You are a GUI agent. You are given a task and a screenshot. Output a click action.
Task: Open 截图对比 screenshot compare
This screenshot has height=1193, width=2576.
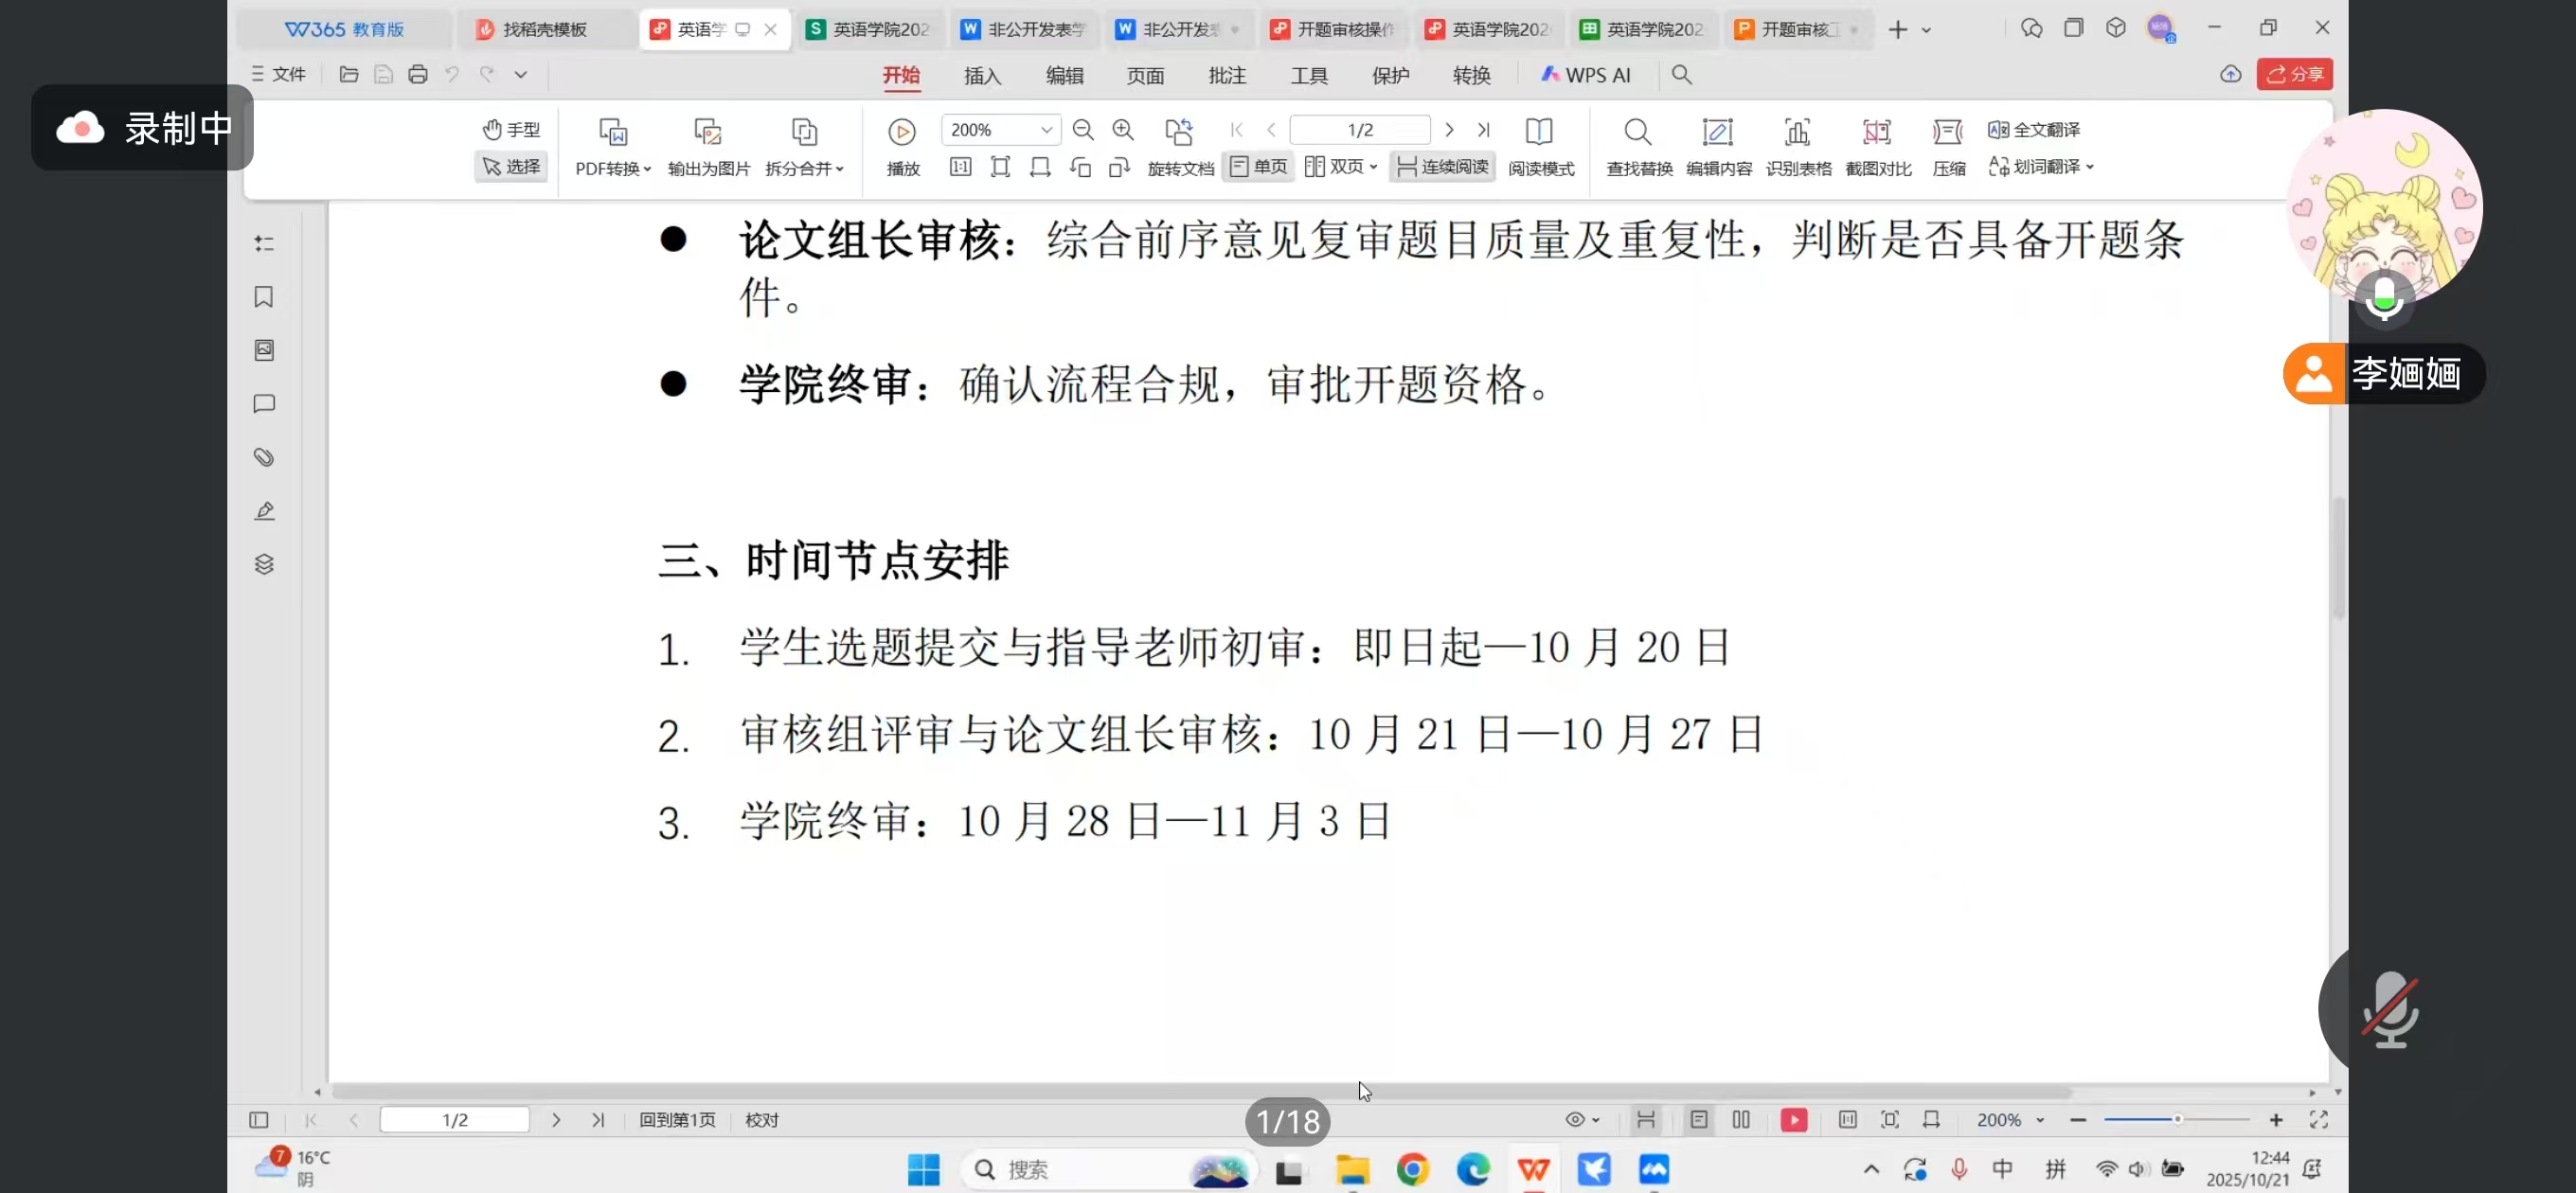coord(1878,146)
